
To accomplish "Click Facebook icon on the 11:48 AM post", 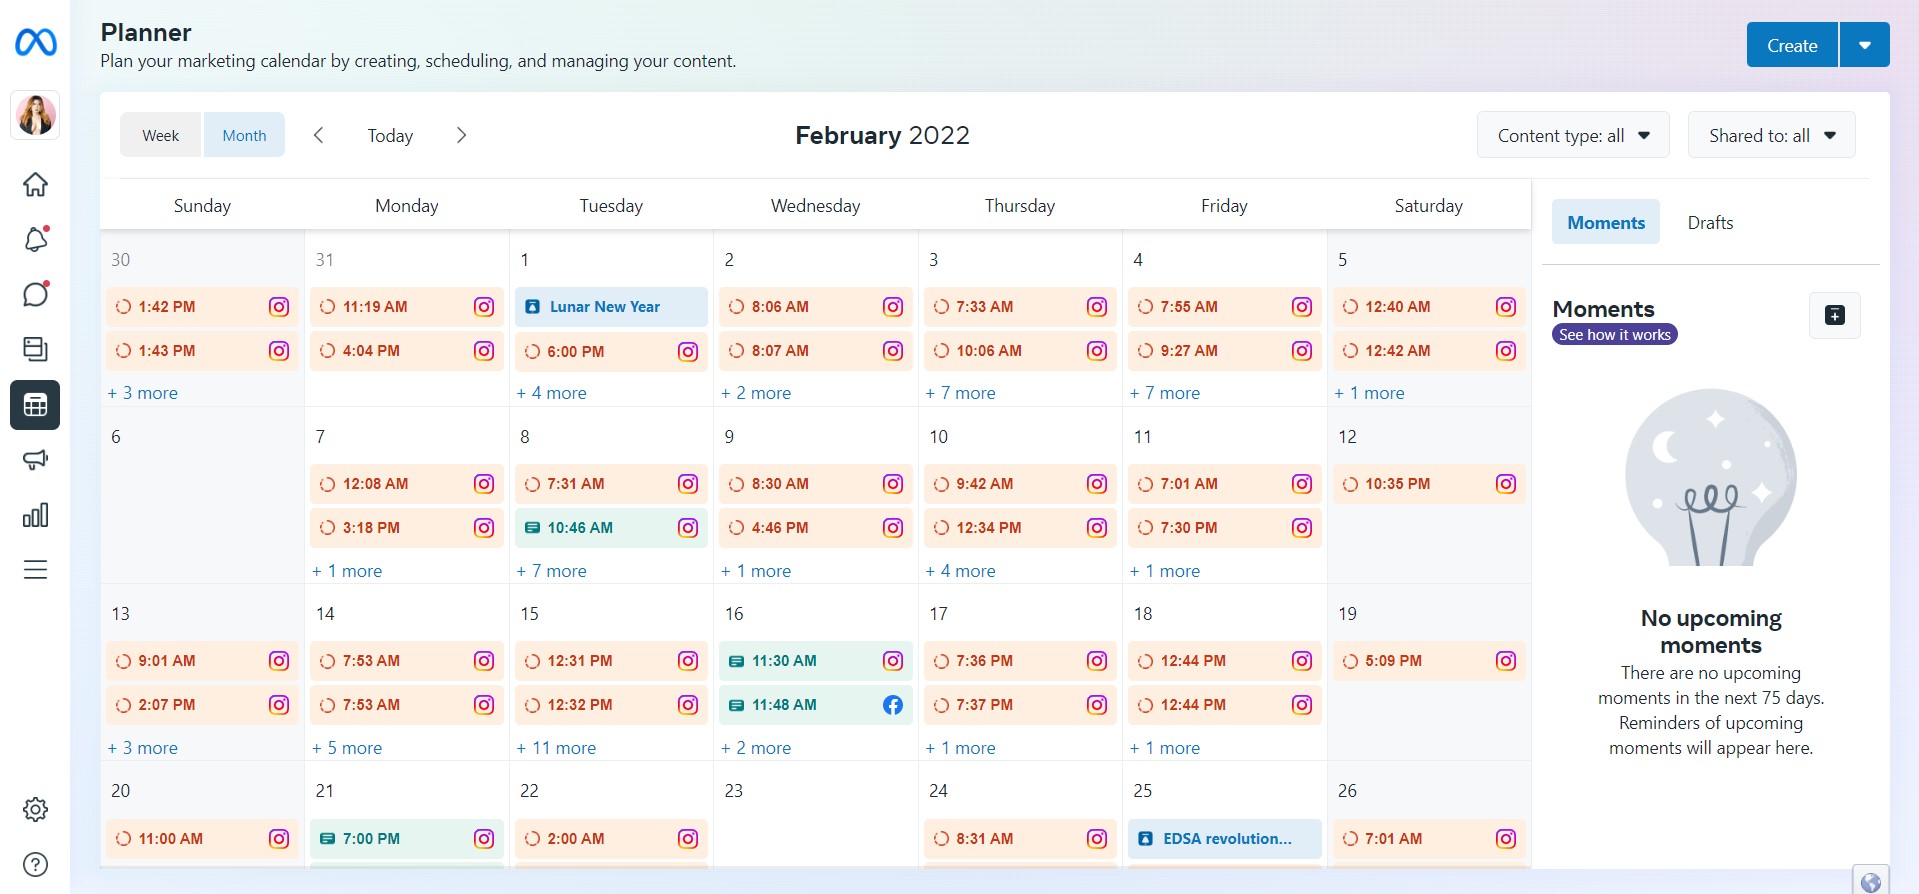I will 892,705.
